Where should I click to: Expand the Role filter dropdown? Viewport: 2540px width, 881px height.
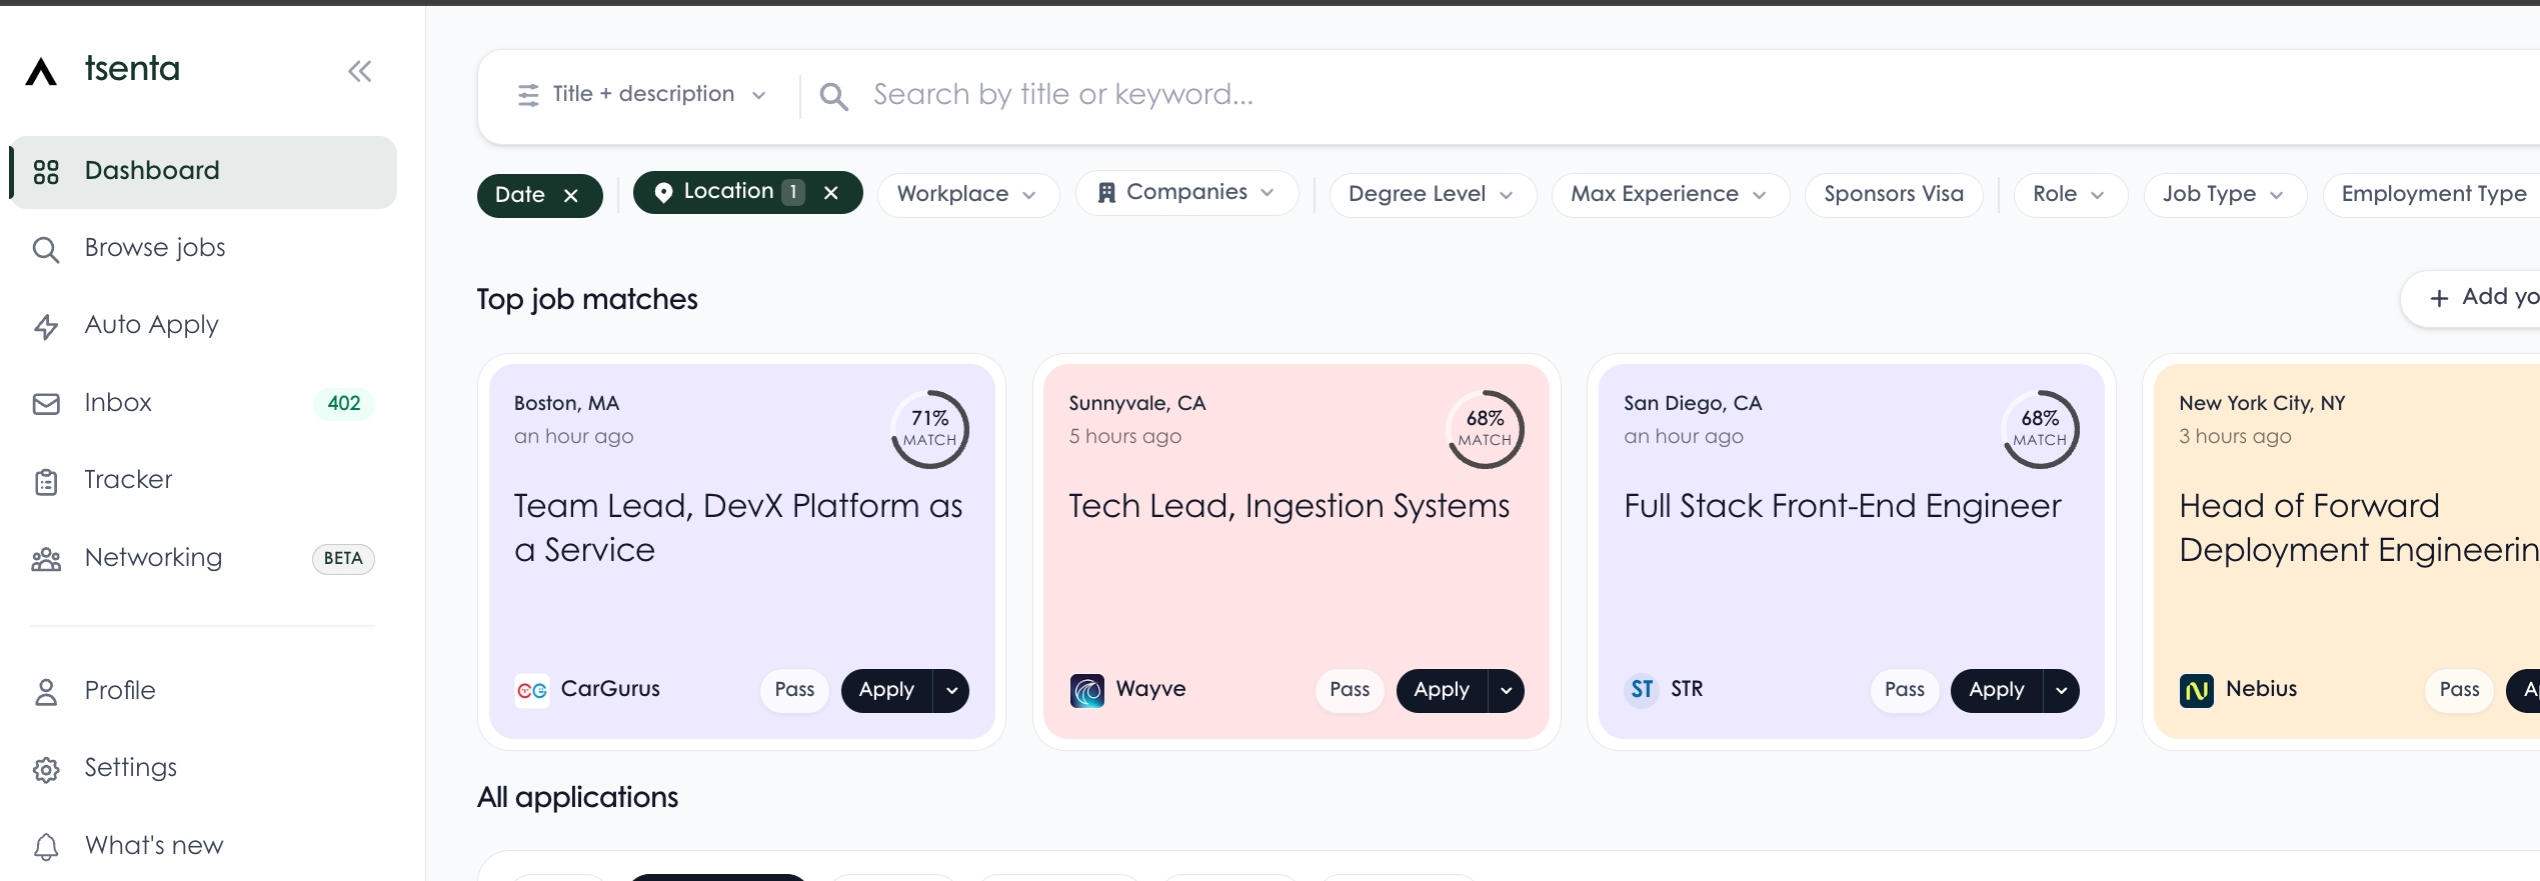[2070, 194]
